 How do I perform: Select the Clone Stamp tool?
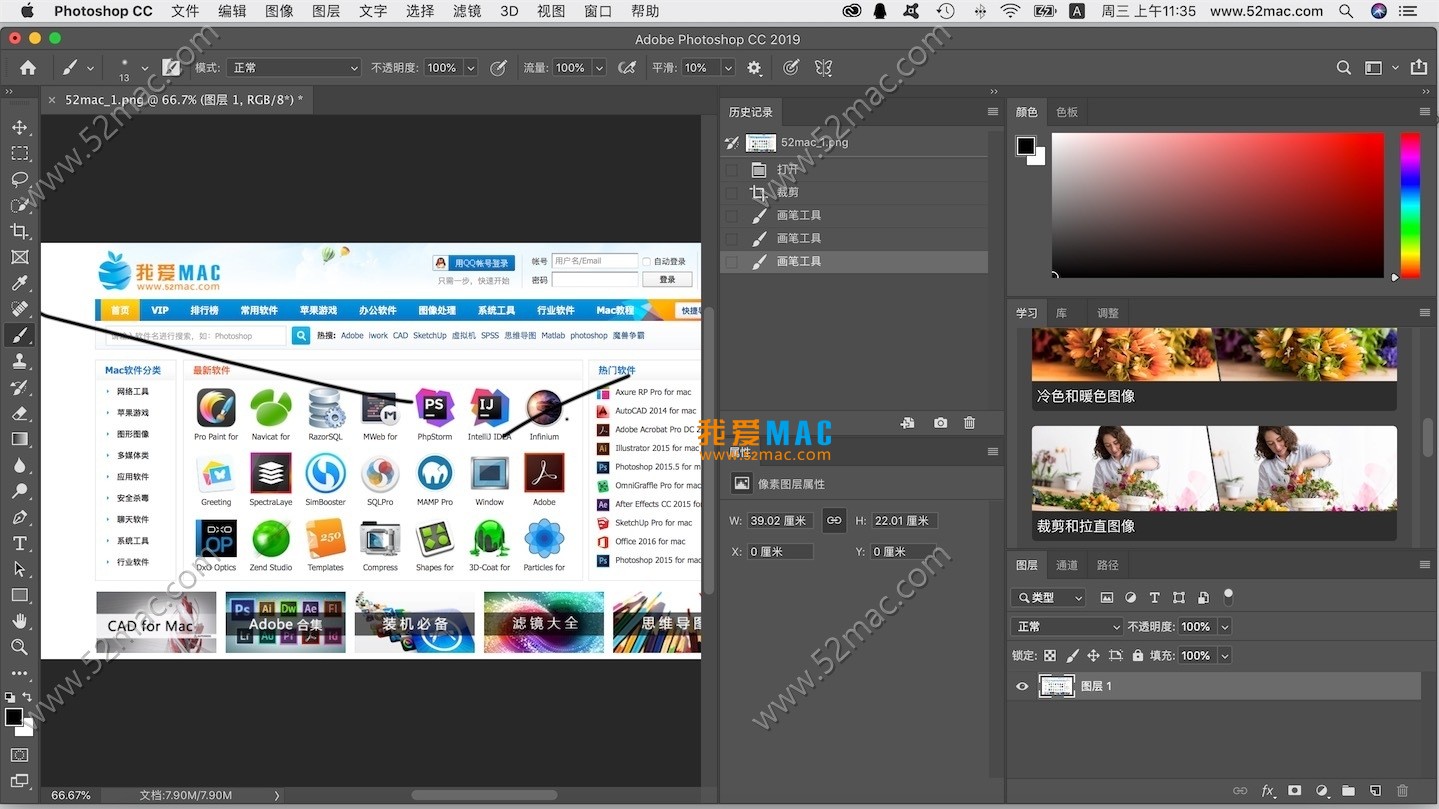tap(20, 361)
